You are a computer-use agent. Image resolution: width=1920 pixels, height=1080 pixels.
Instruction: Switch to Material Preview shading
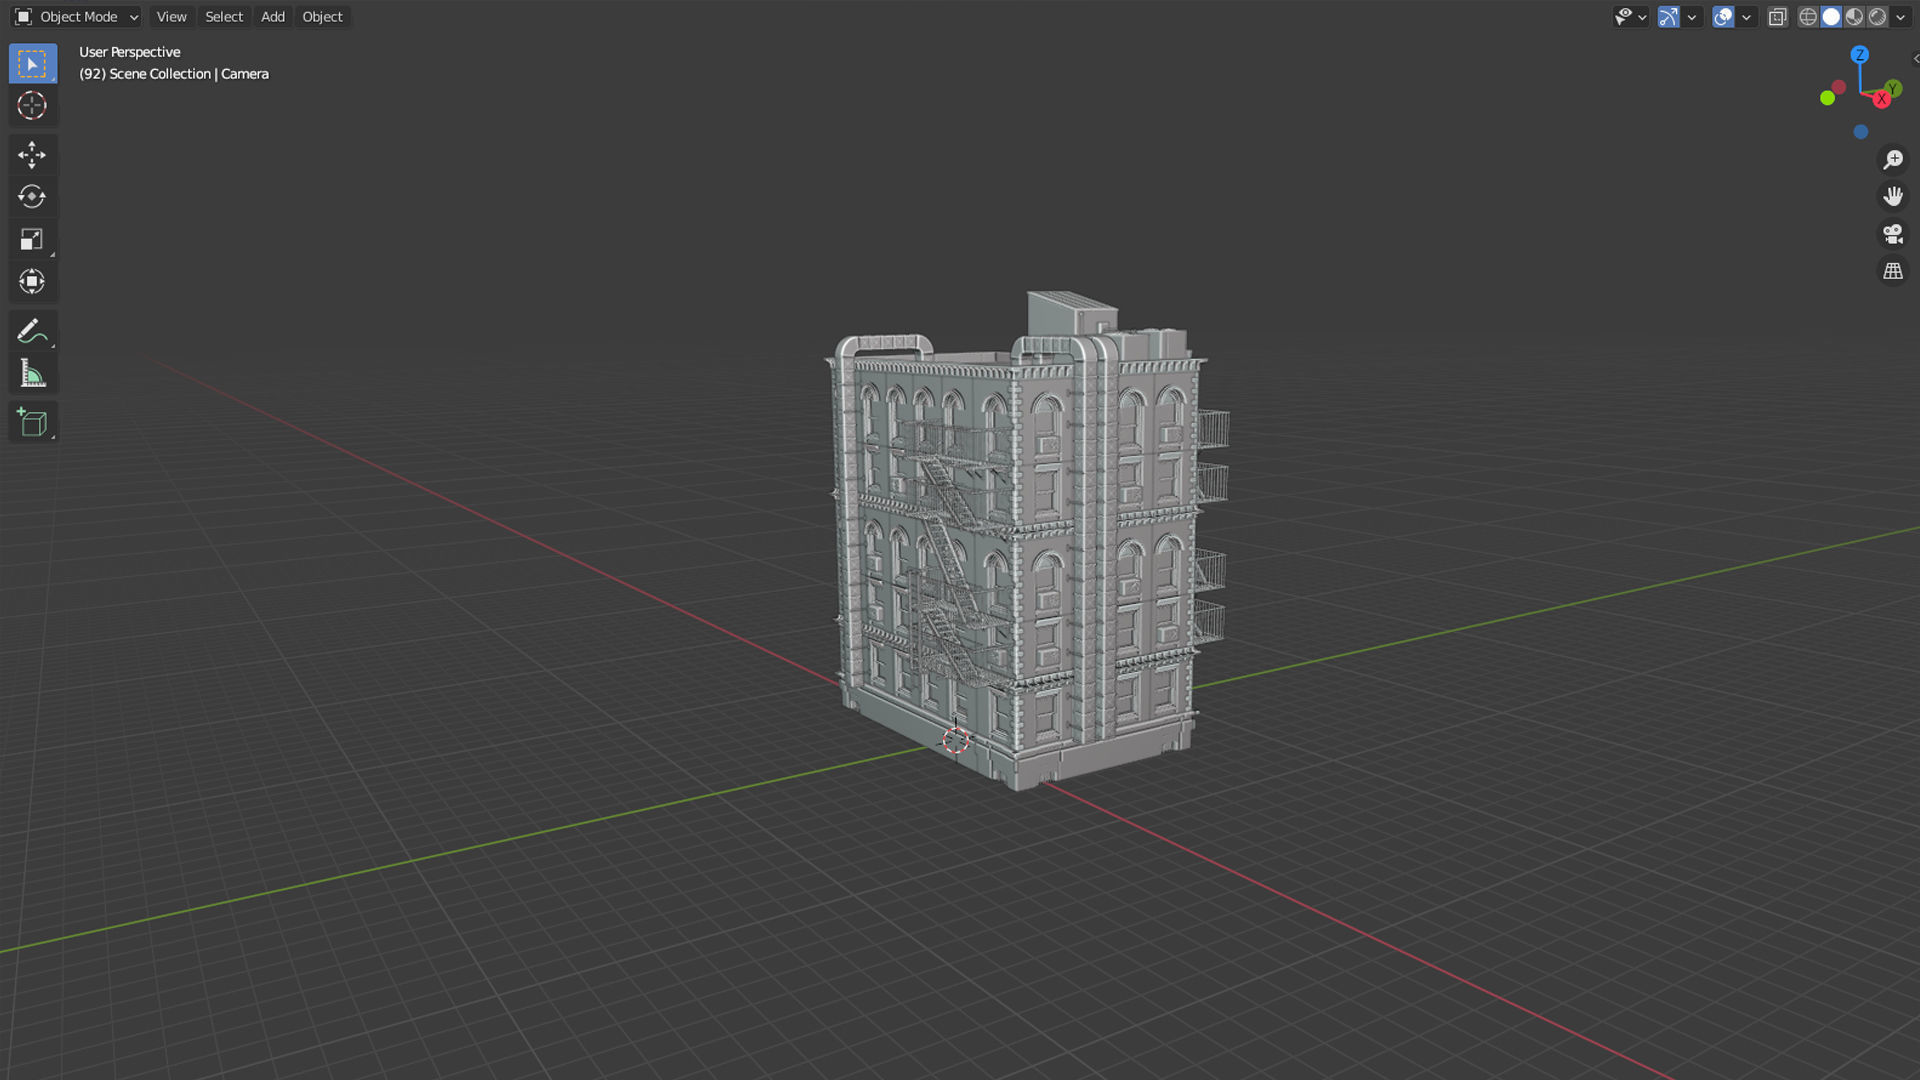pyautogui.click(x=1854, y=17)
